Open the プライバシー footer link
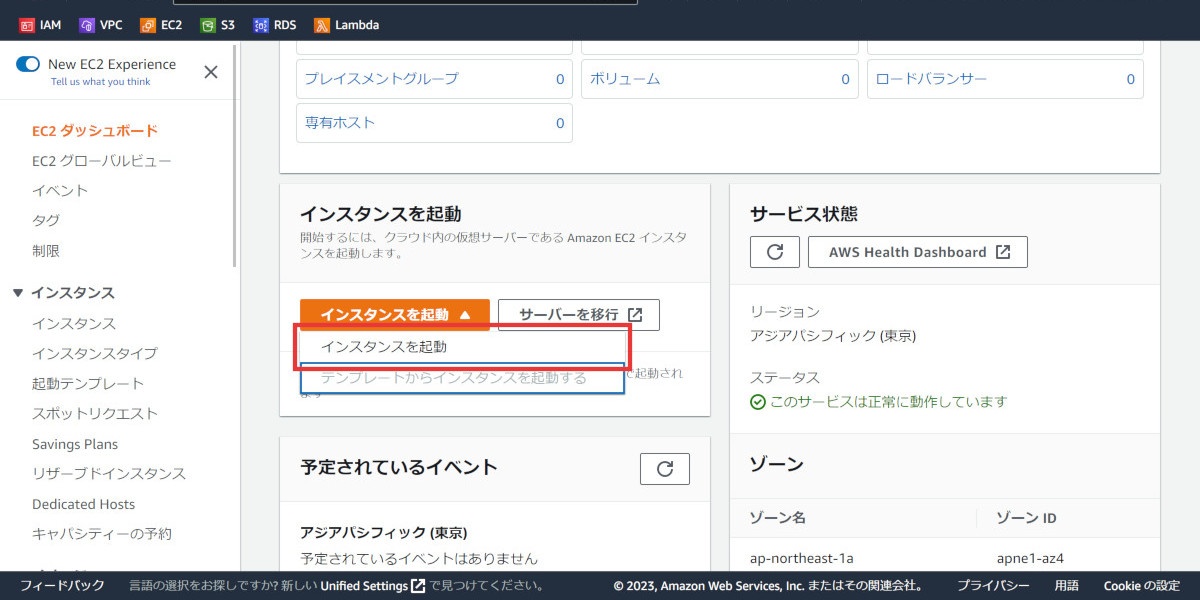Screen dimensions: 1200x600 tap(993, 586)
